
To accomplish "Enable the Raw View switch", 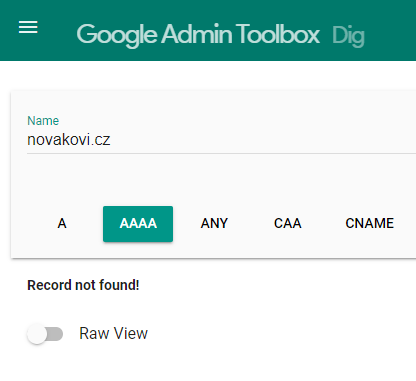I will [45, 334].
